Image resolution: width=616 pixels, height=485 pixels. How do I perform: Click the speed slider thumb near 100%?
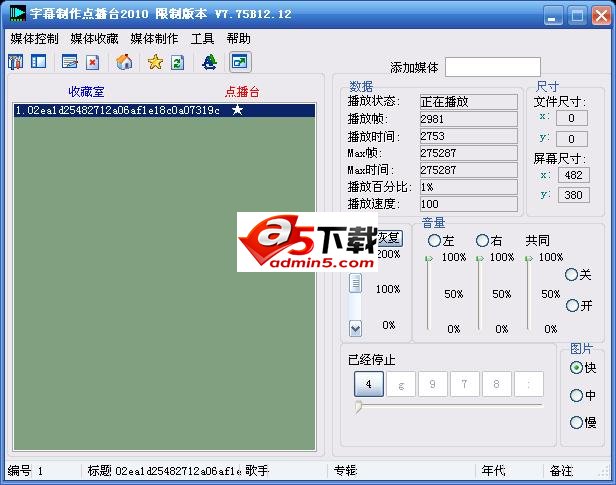click(355, 283)
